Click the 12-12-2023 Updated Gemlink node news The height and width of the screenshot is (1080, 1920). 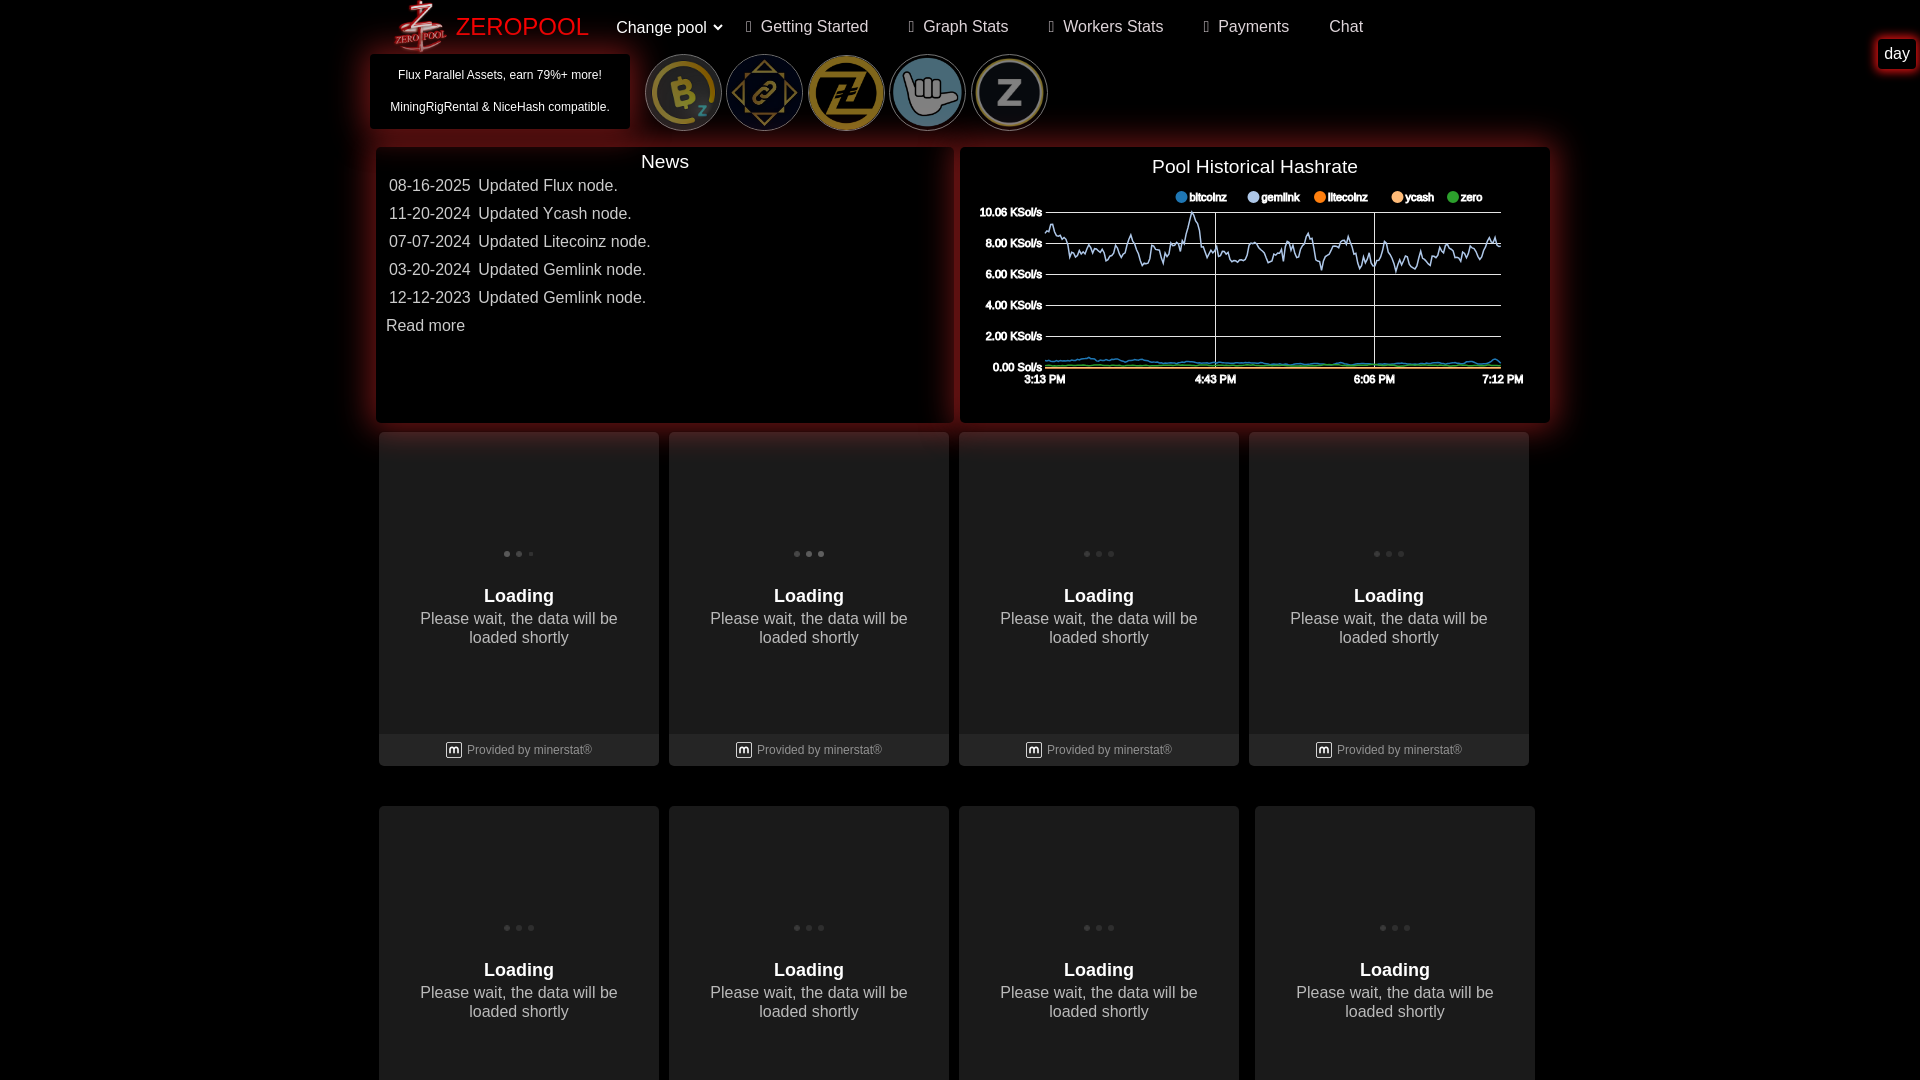517,298
